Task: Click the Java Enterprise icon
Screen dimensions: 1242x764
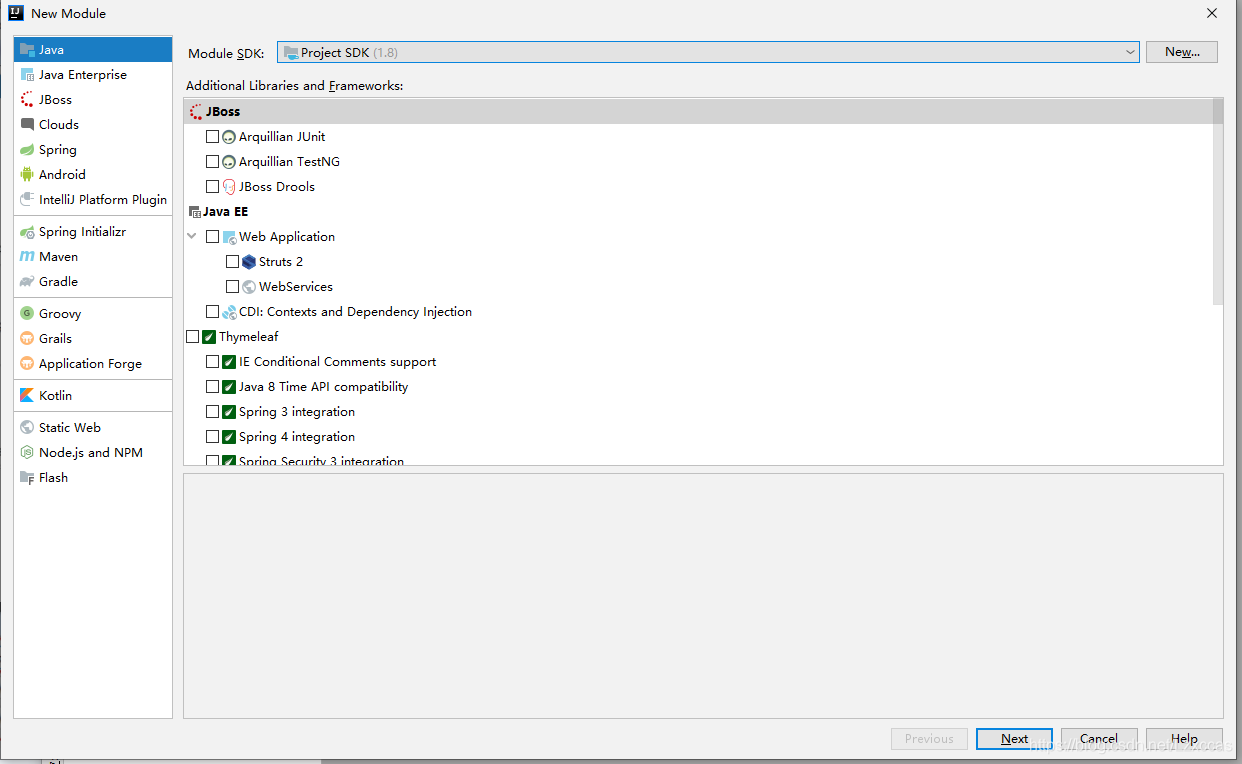Action: click(x=27, y=74)
